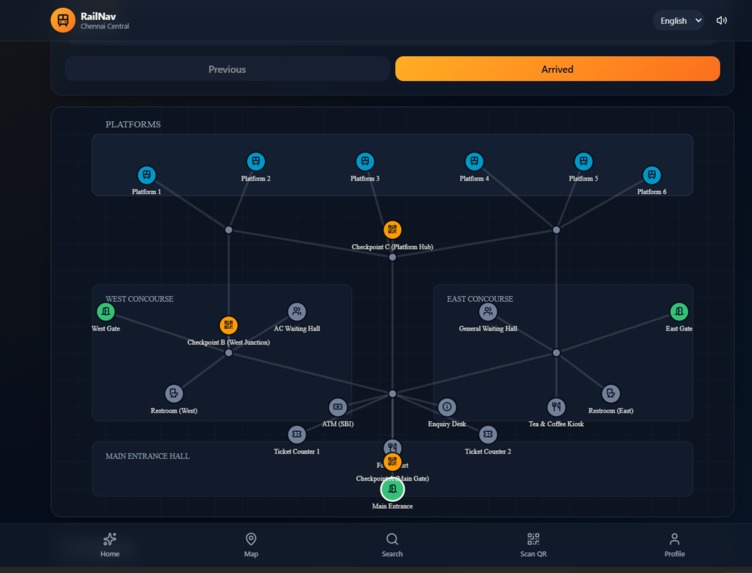Select the Platform 4 node icon
Viewport: 752px width, 573px height.
pos(474,162)
